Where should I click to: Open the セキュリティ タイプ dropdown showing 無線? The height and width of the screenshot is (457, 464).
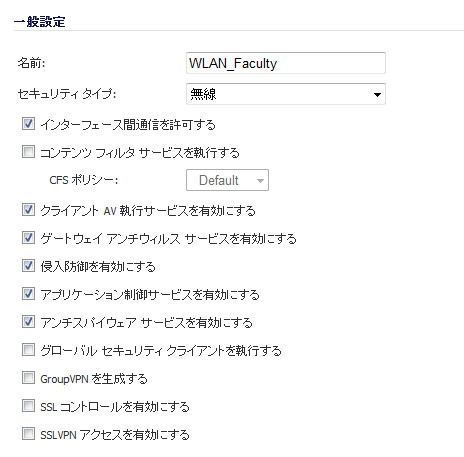pos(286,94)
